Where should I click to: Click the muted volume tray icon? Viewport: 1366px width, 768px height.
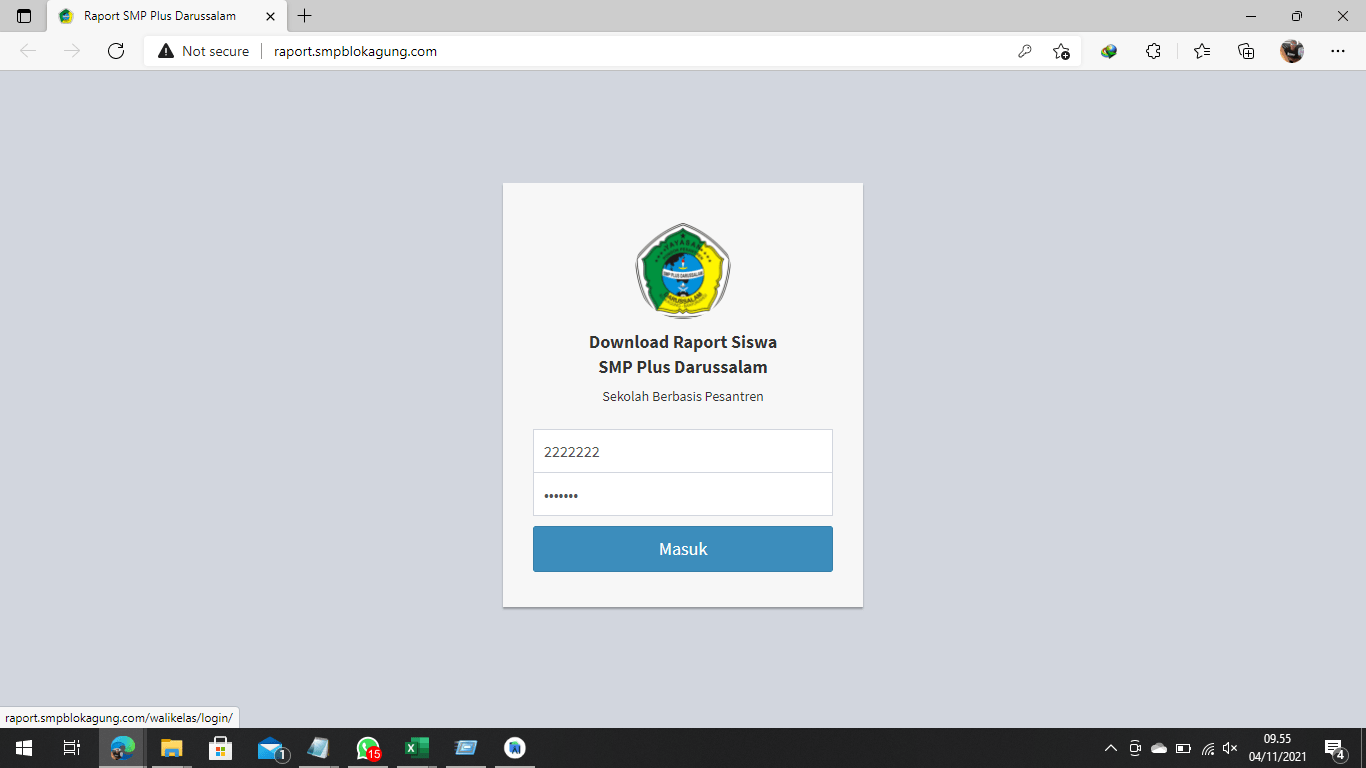point(1231,748)
